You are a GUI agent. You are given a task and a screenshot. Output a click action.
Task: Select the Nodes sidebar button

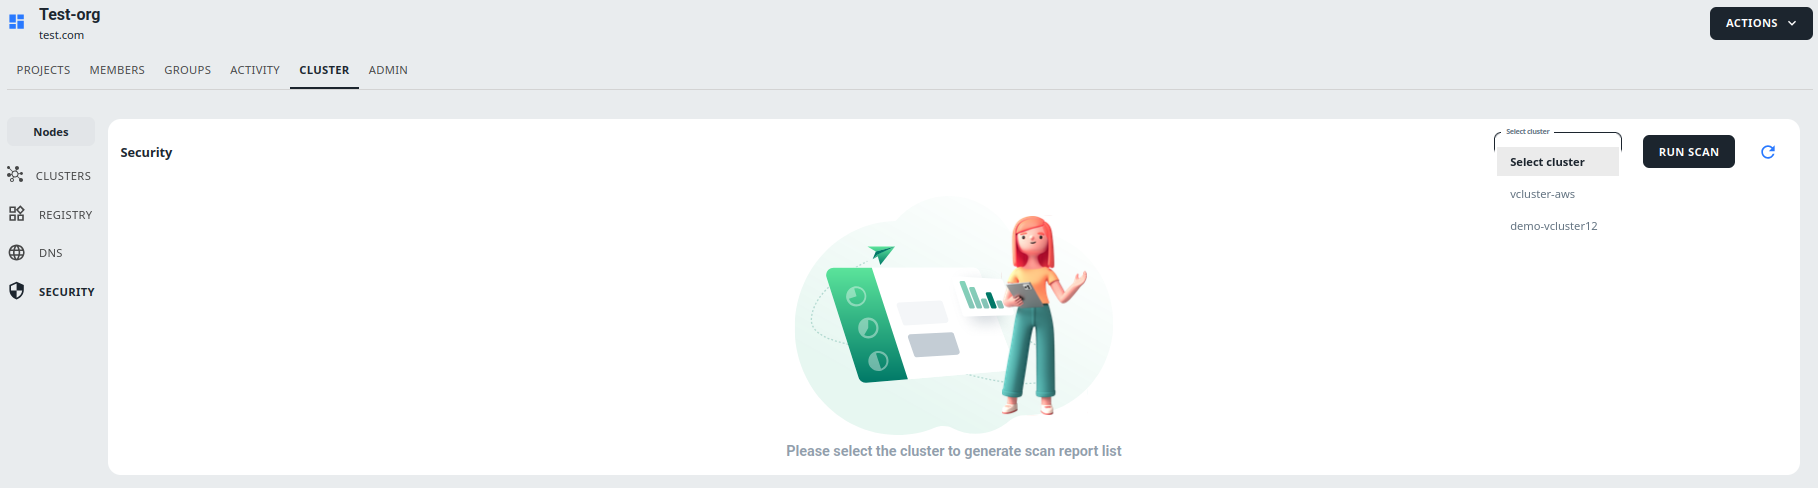51,132
